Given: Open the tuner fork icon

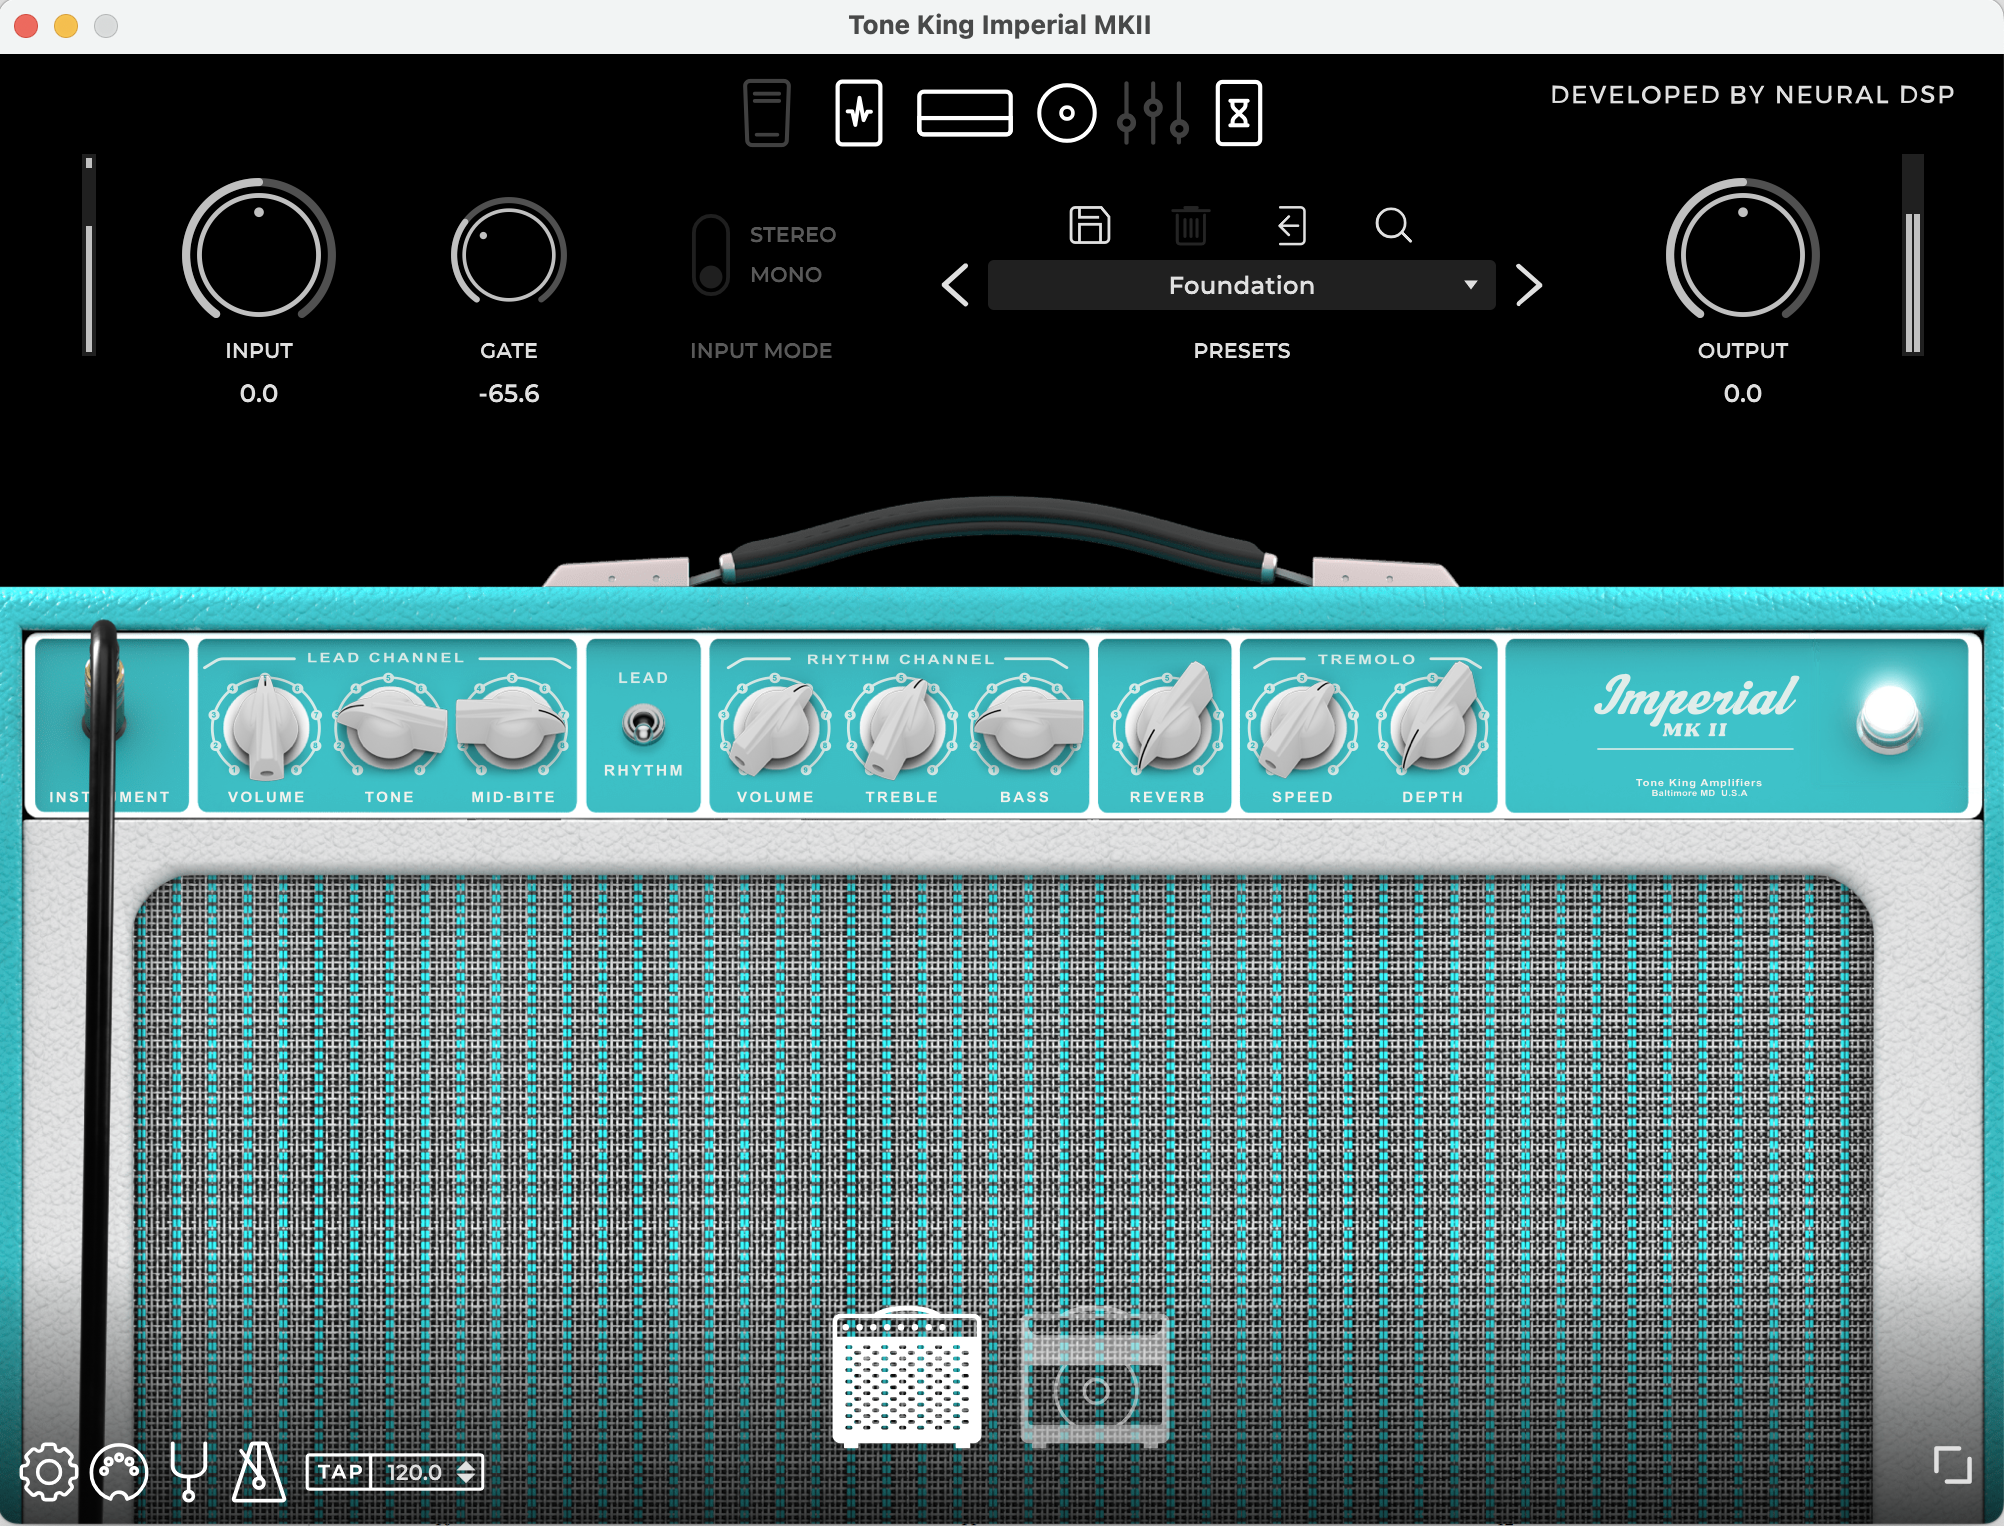Looking at the screenshot, I should (188, 1472).
